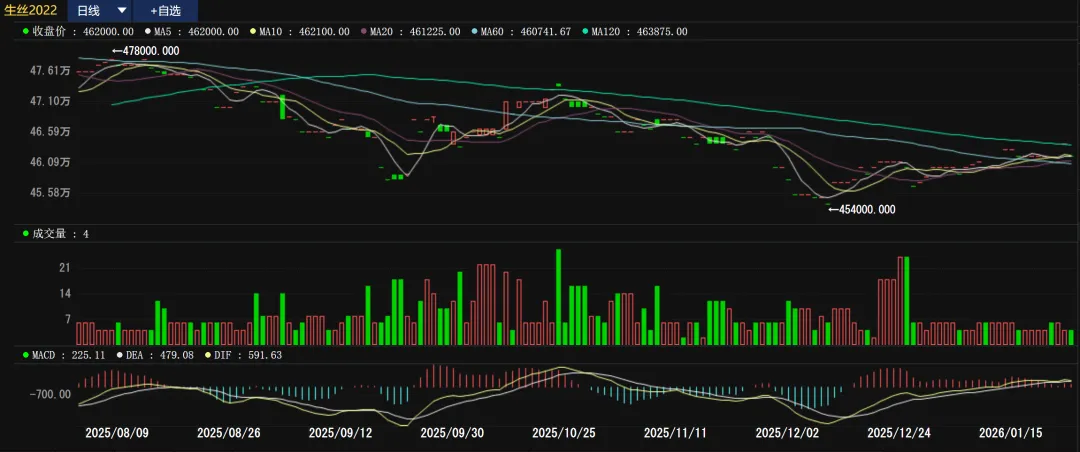This screenshot has height=452, width=1080.
Task: Click the volume axis value 14
Action: coord(65,294)
